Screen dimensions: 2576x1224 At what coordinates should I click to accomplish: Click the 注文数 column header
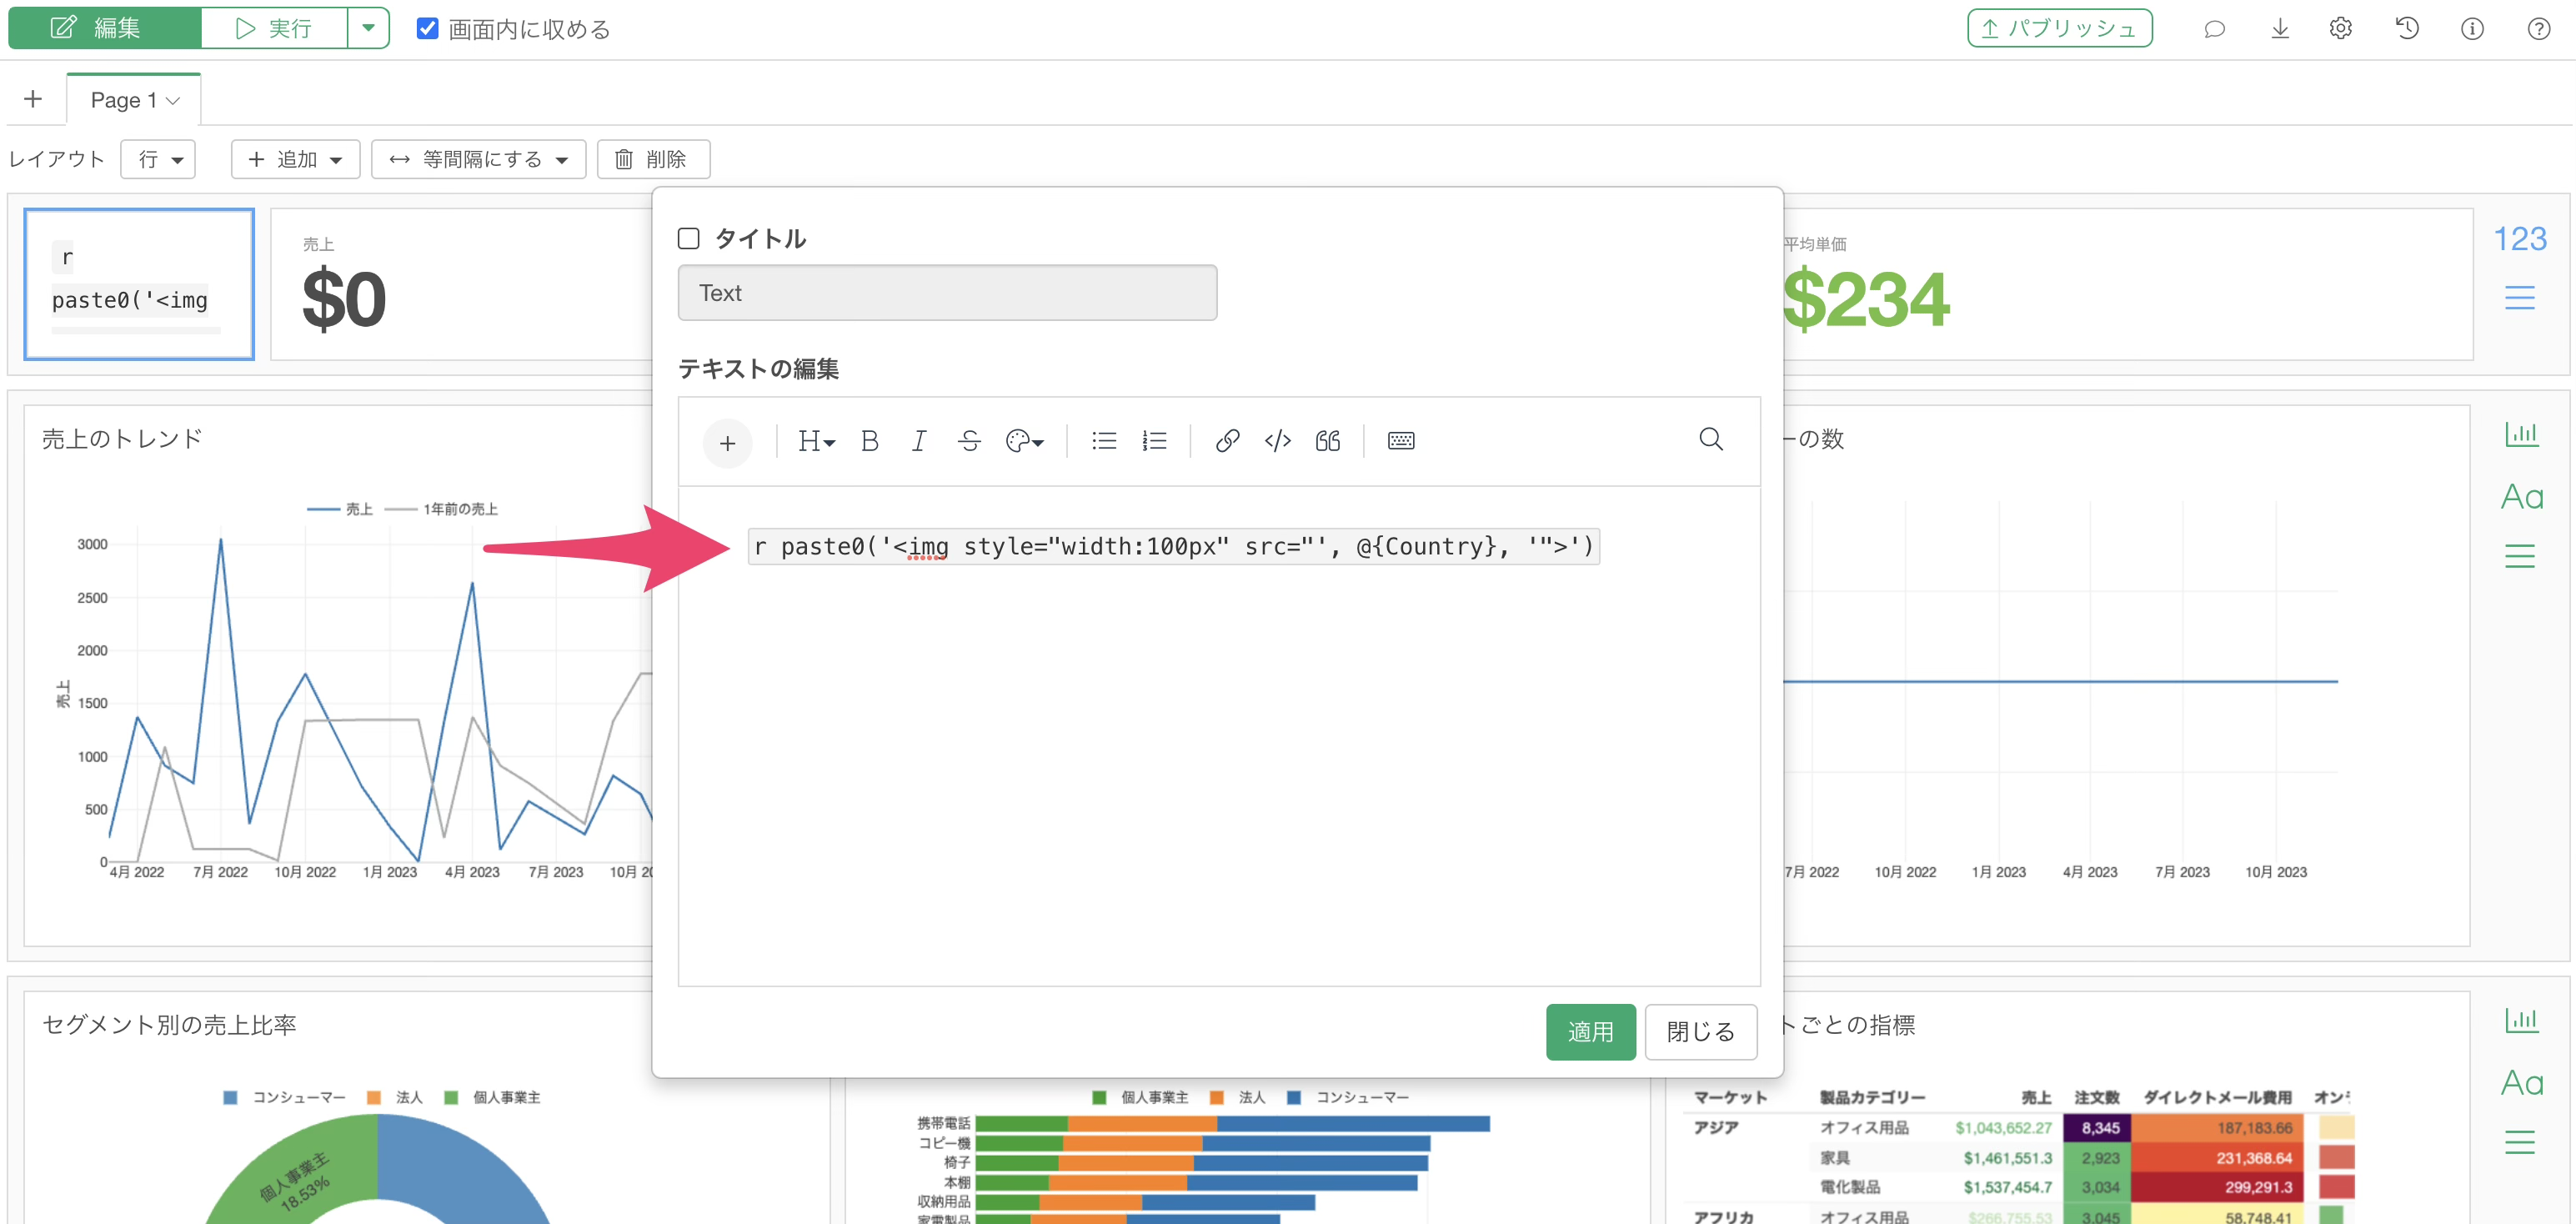coord(2097,1097)
